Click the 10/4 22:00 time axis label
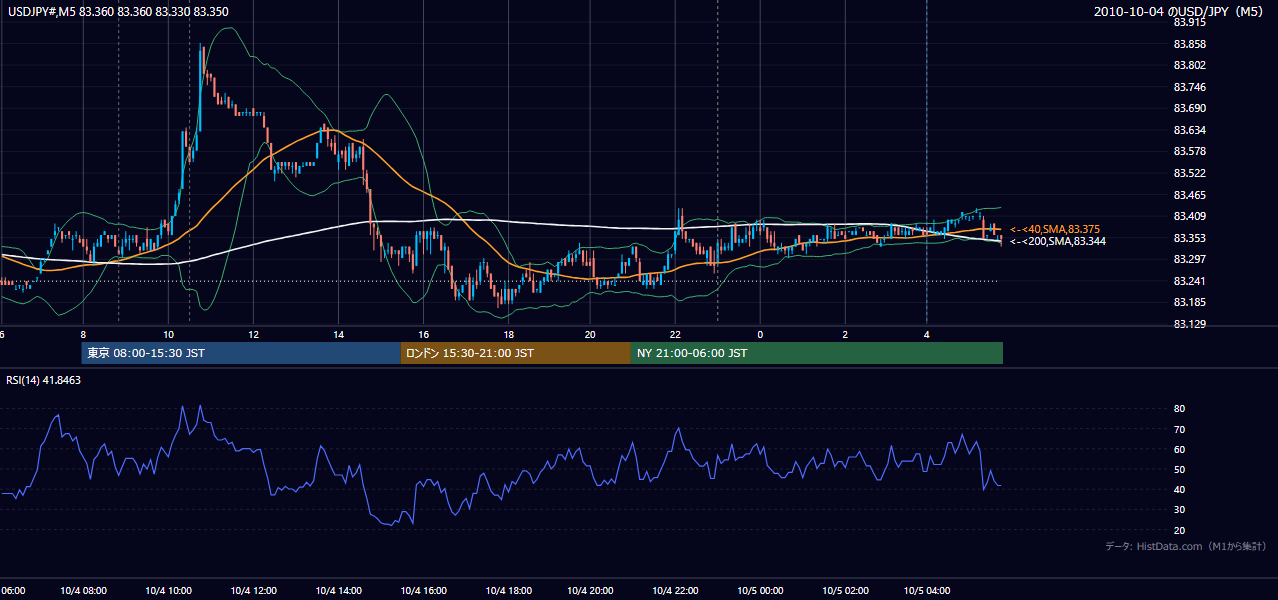1278x600 pixels. (x=675, y=590)
